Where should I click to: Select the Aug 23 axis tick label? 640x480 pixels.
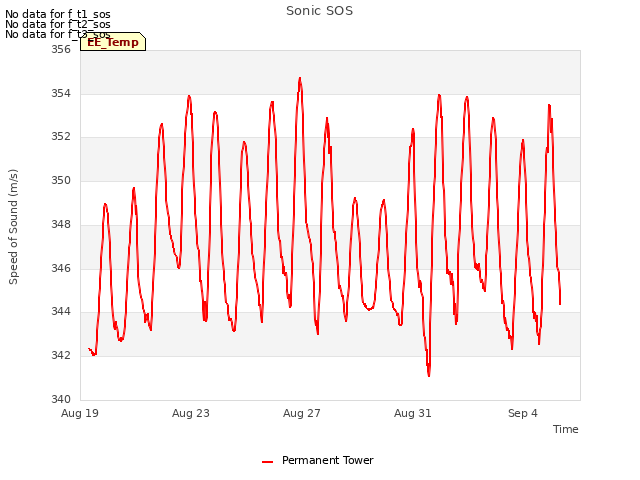click(x=191, y=413)
